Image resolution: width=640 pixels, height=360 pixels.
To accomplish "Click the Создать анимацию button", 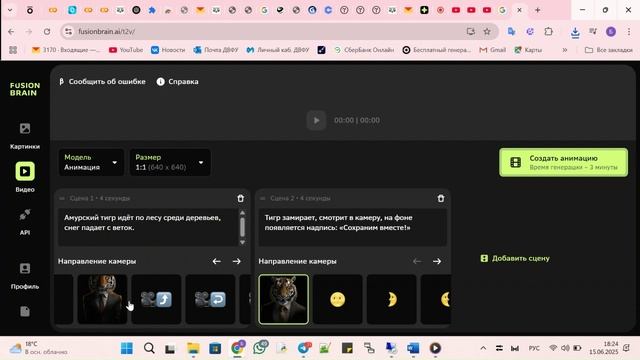I will coord(563,162).
